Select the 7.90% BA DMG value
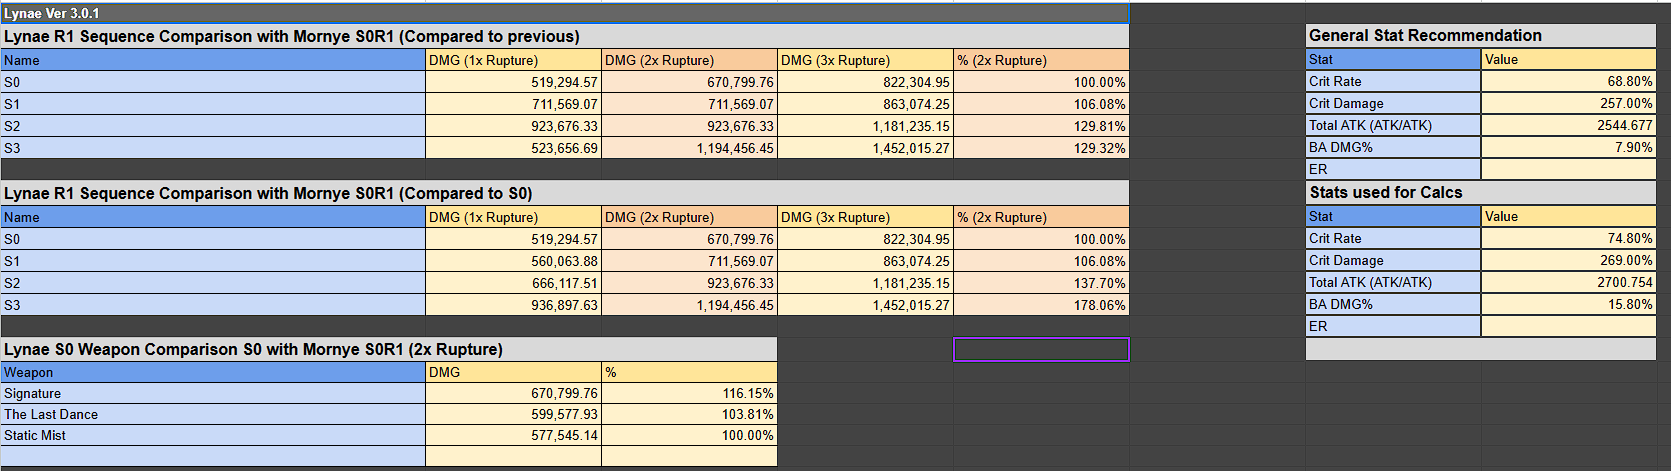 1568,147
